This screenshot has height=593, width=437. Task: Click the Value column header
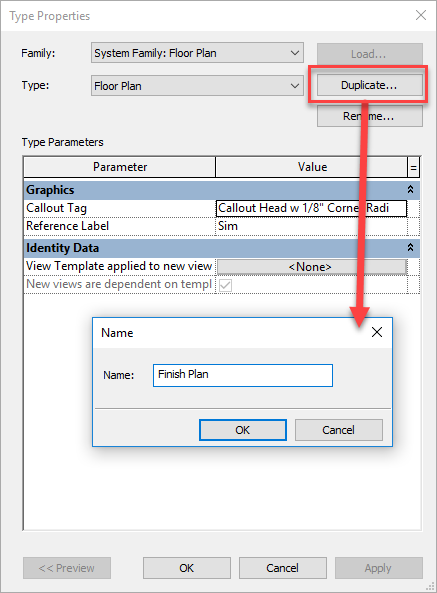click(312, 167)
